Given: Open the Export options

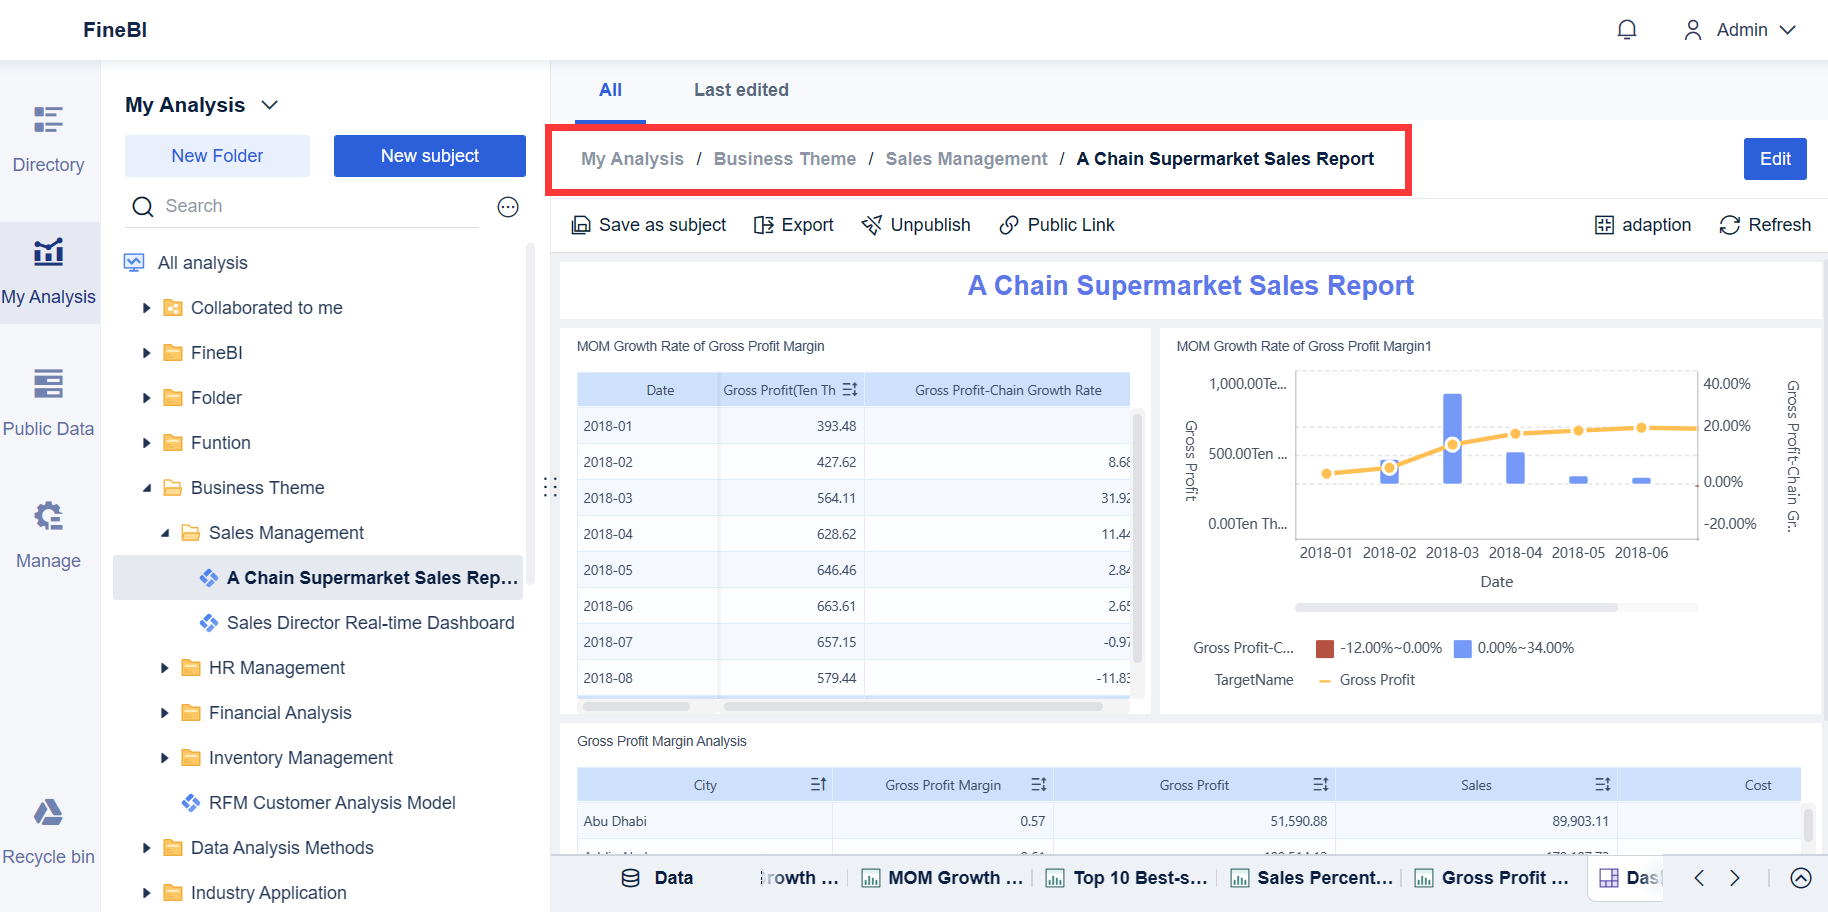Looking at the screenshot, I should 793,224.
